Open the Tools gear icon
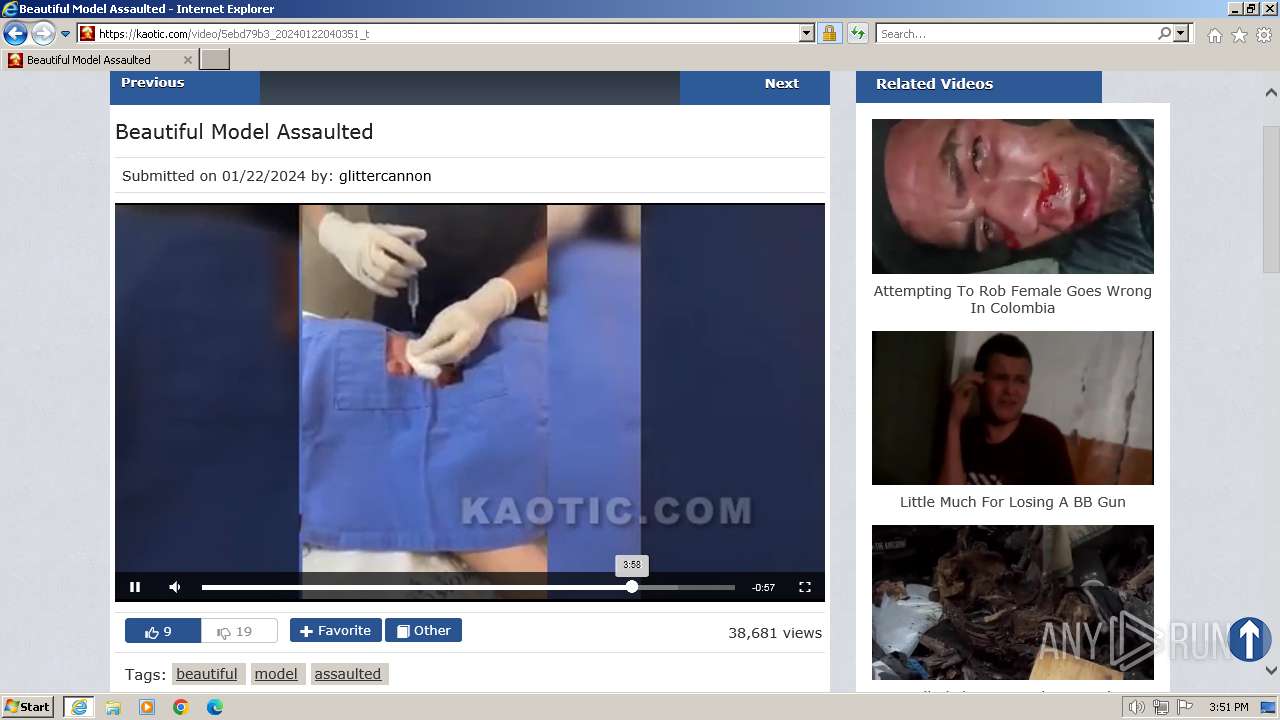 pos(1264,35)
